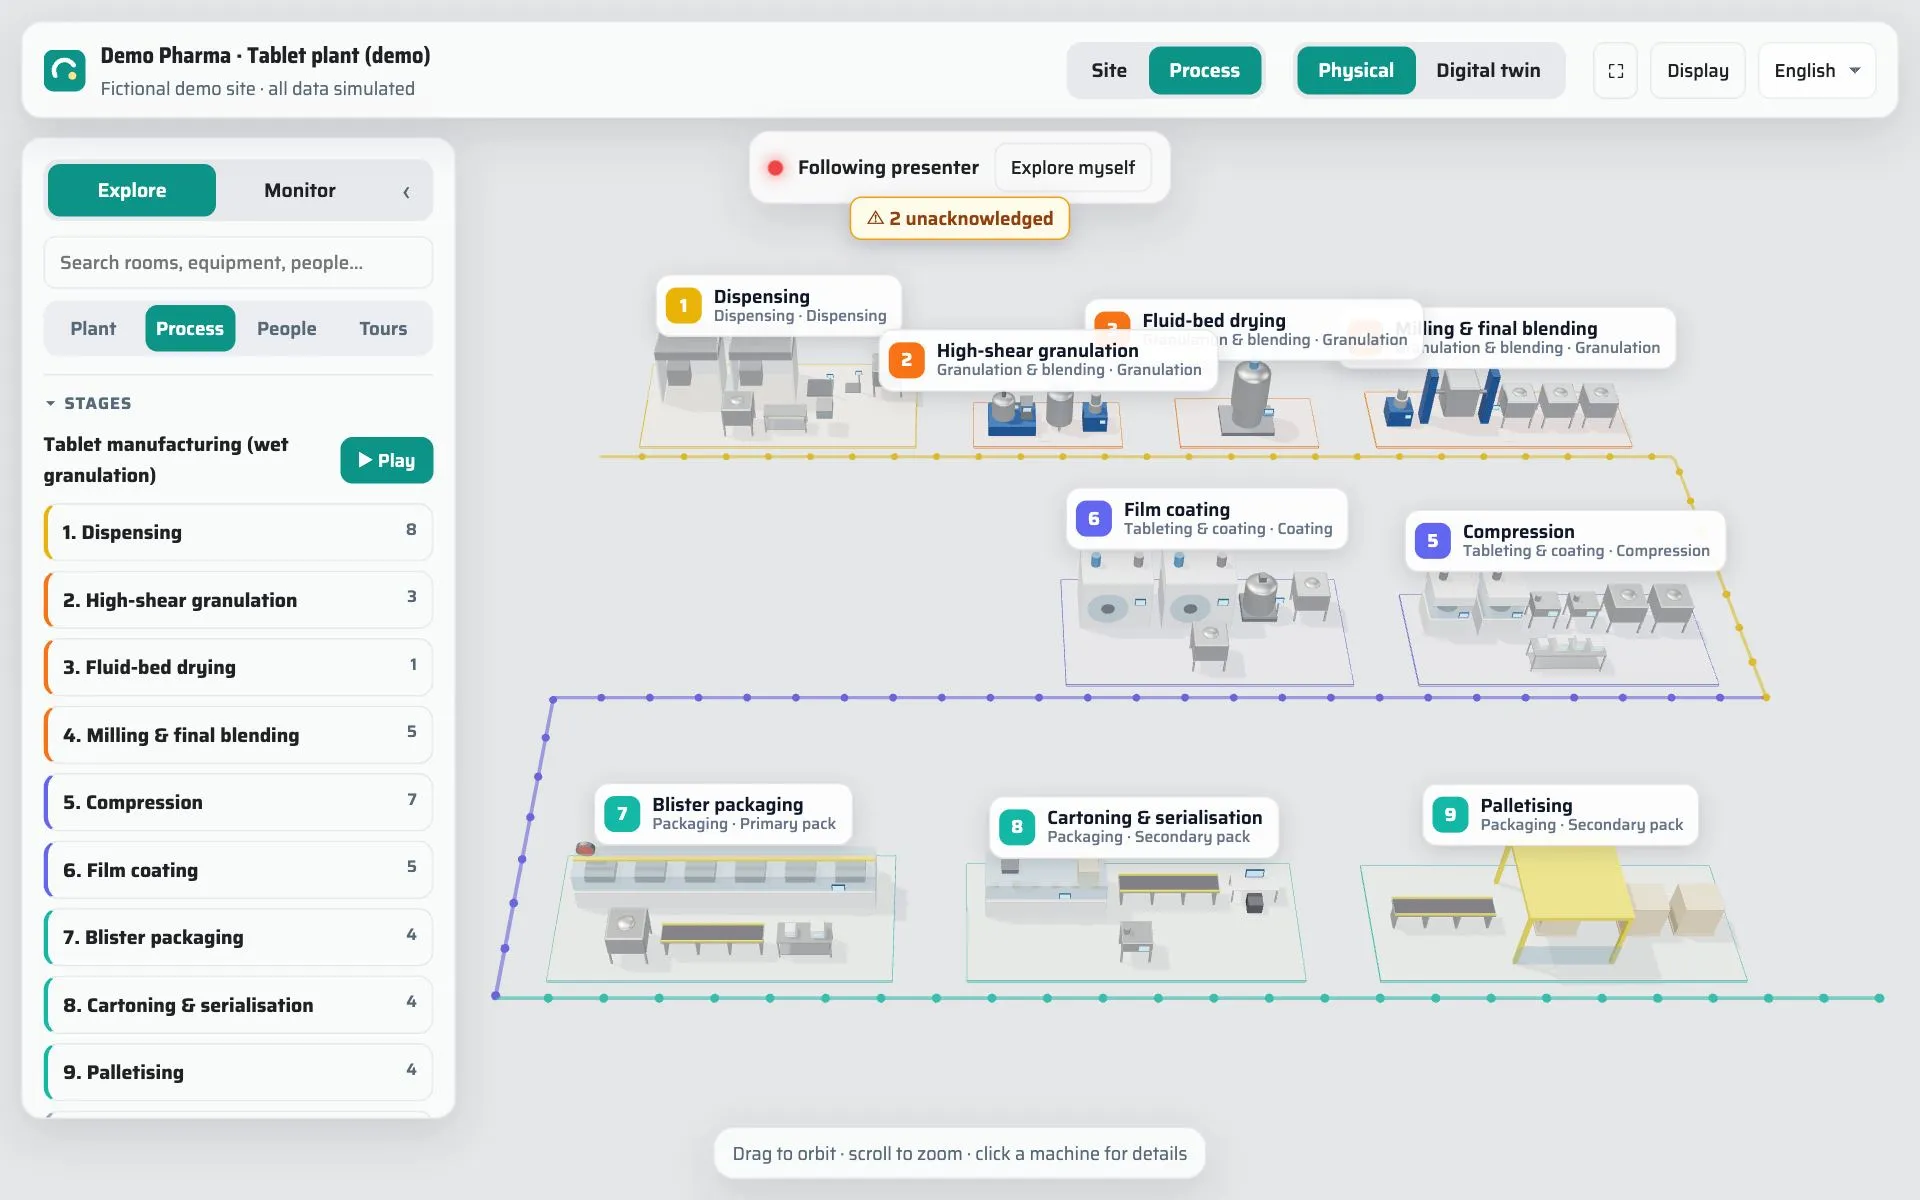This screenshot has height=1200, width=1920.
Task: Select 5. Compression stage row
Action: click(238, 802)
